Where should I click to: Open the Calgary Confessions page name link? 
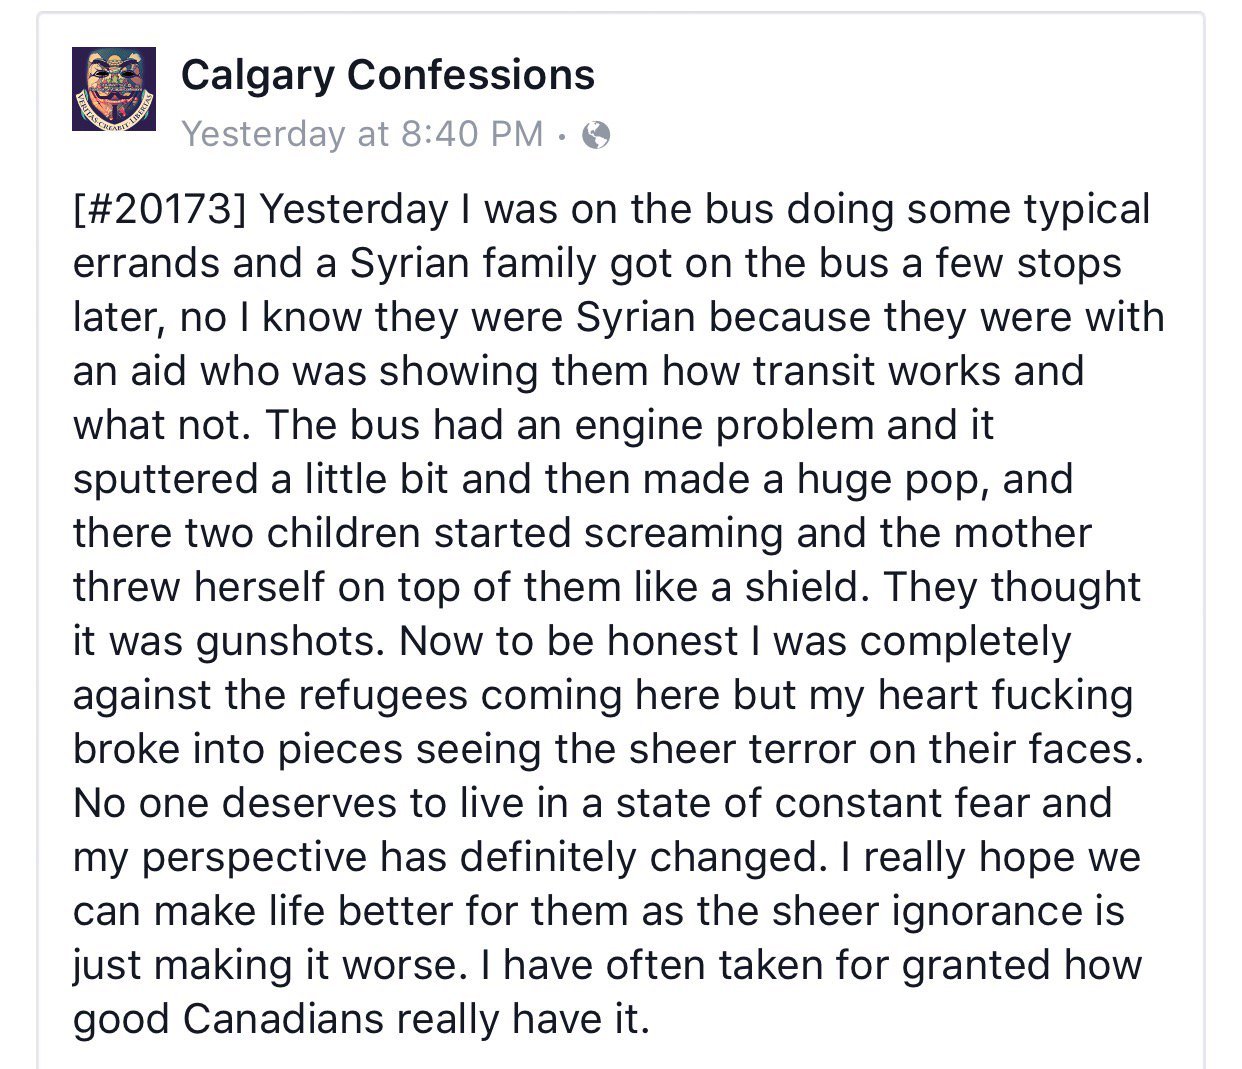coord(388,75)
